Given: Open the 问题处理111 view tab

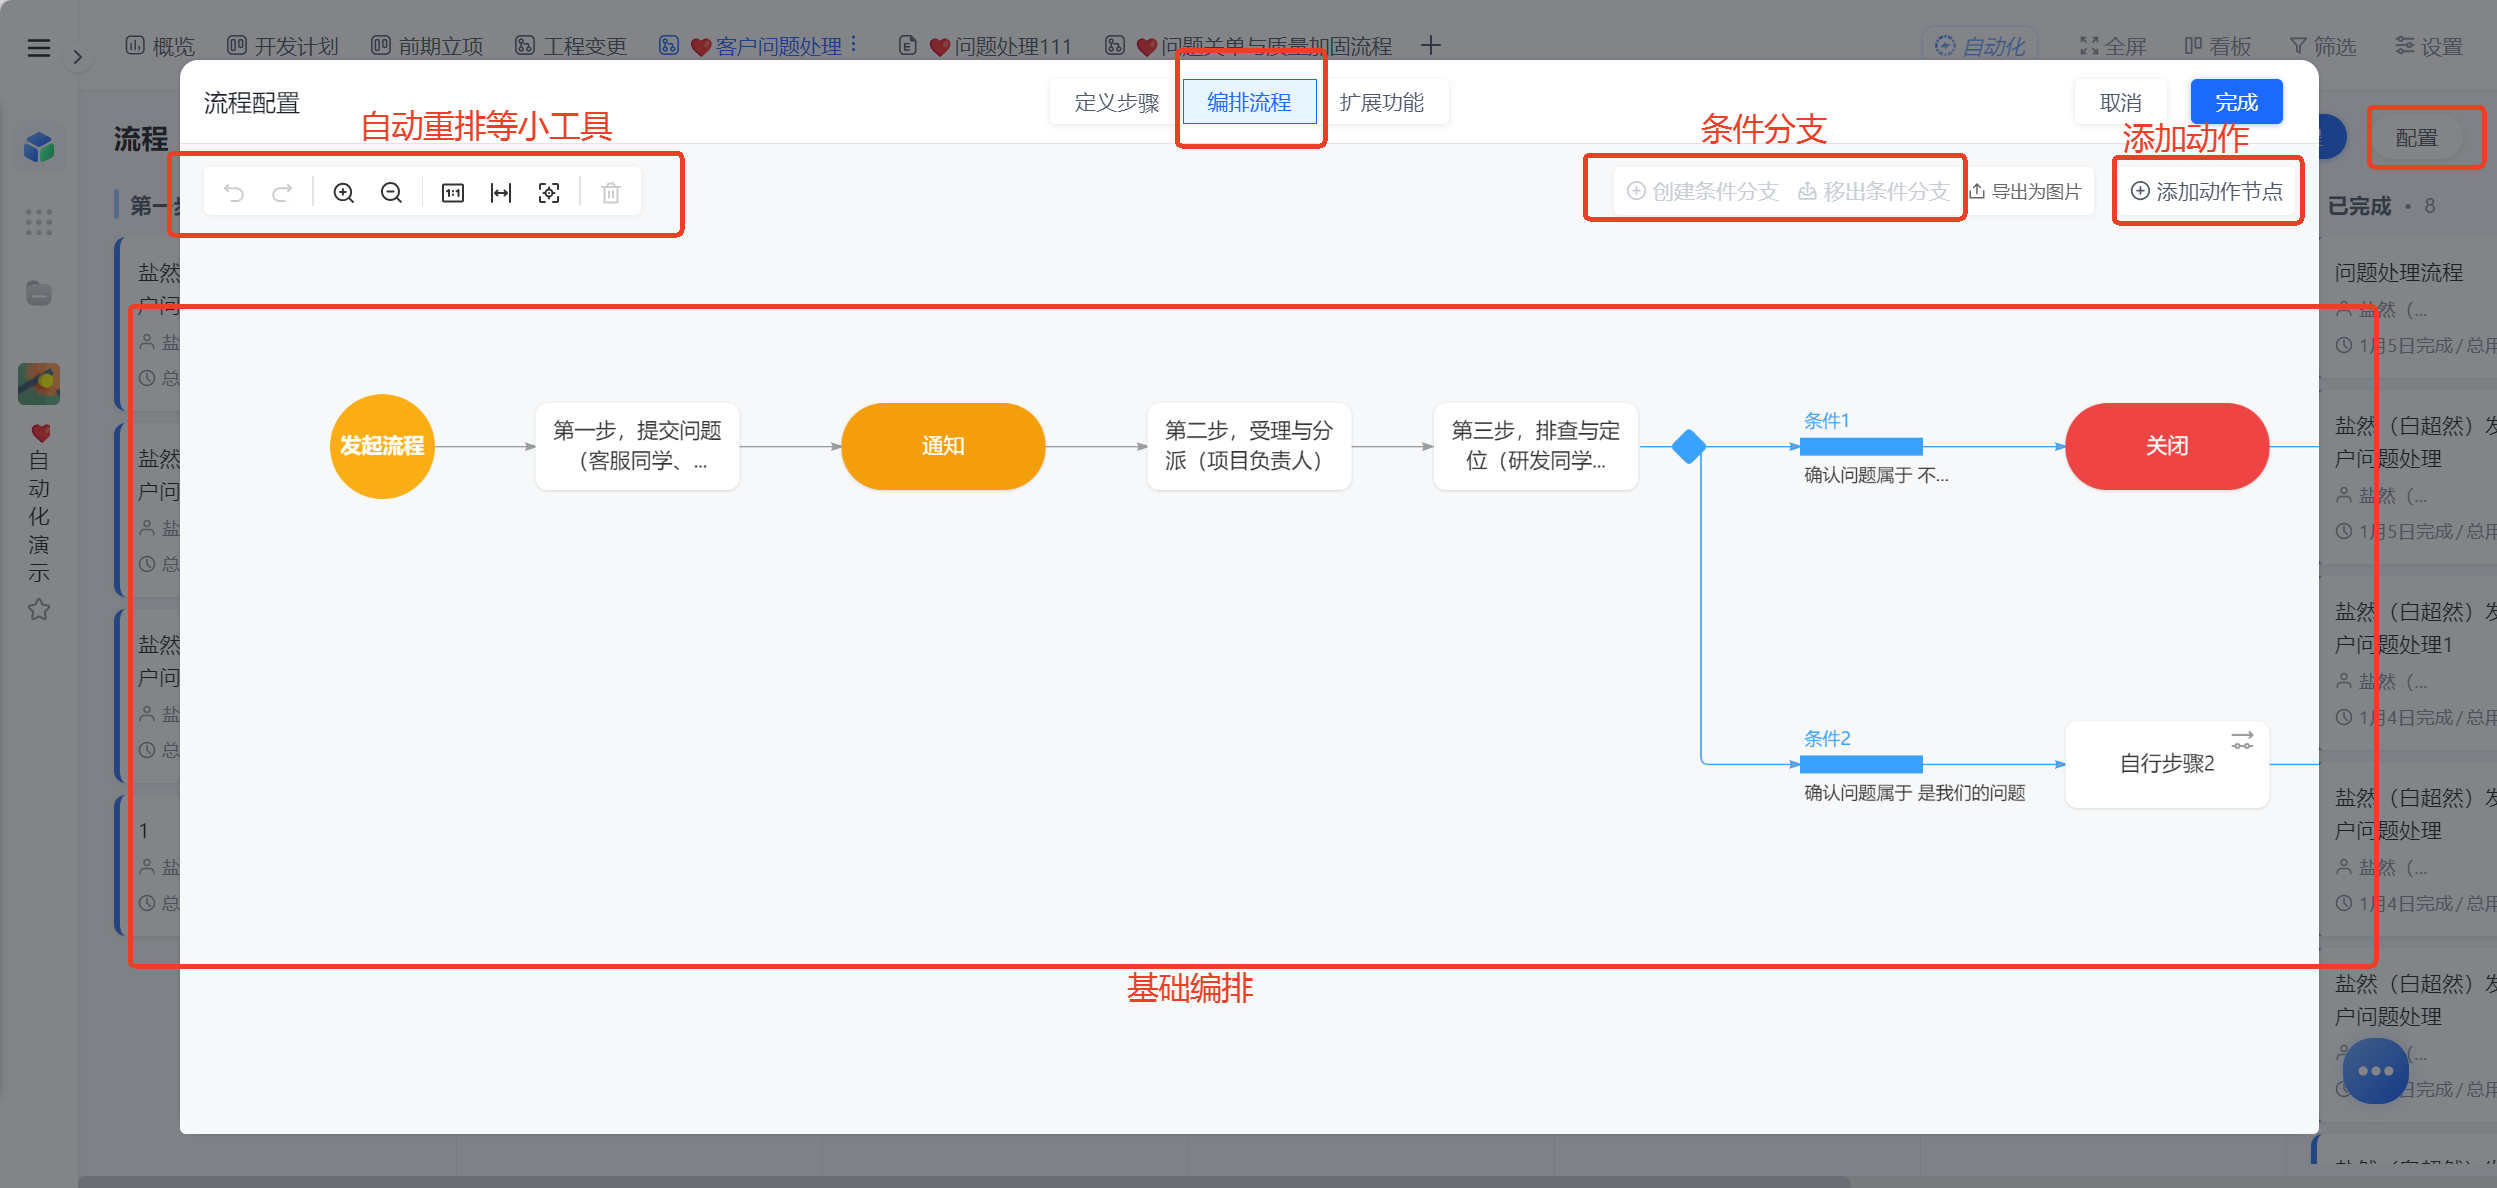Looking at the screenshot, I should click(985, 46).
